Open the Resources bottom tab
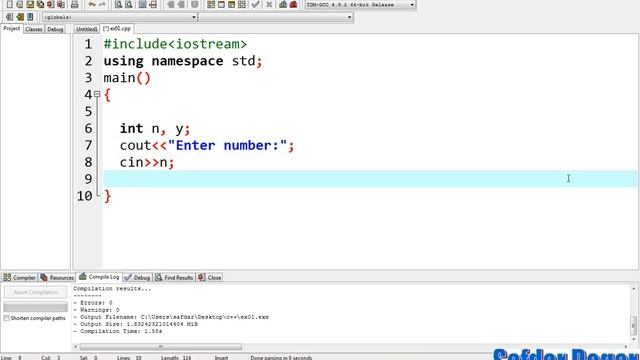This screenshot has height=360, width=640. [x=57, y=278]
